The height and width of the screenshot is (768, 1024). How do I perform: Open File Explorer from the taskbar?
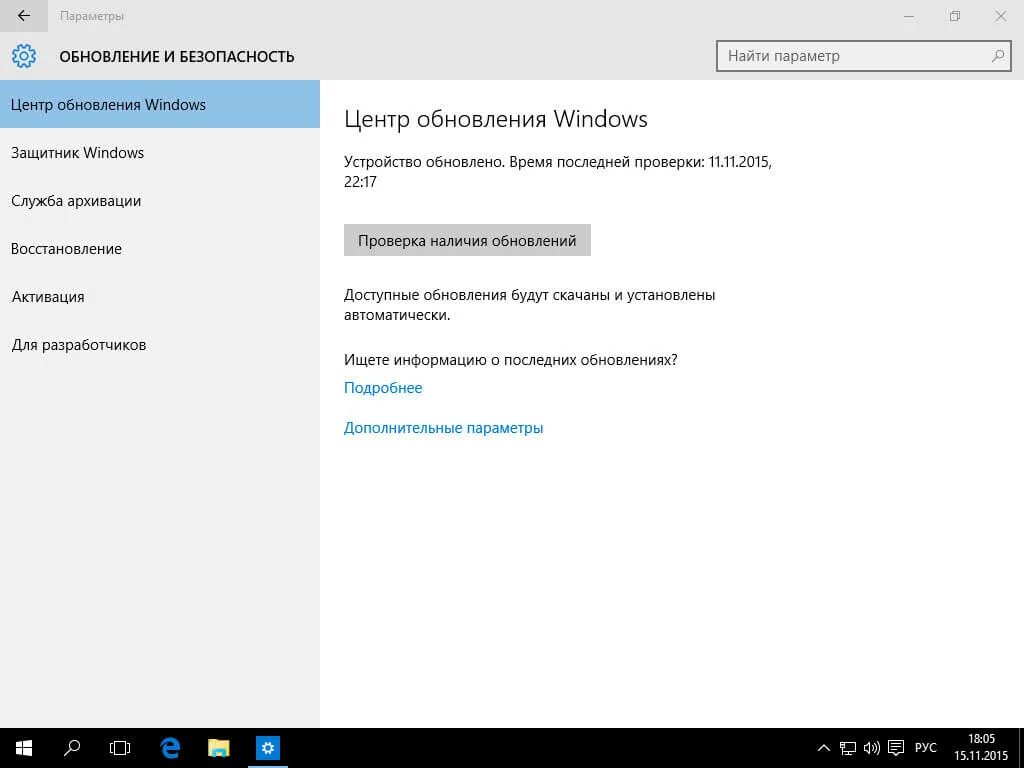[219, 748]
